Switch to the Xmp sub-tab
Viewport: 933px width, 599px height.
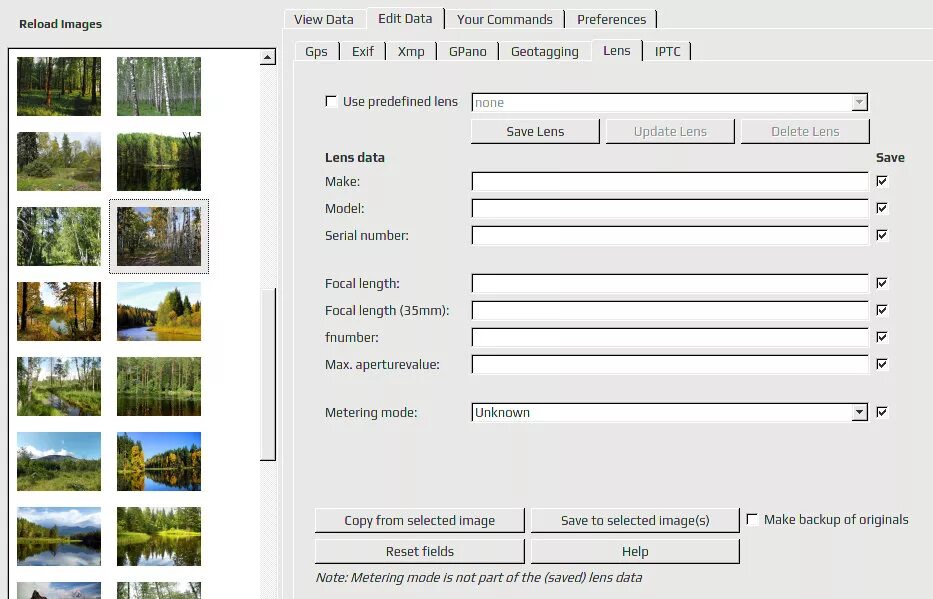tap(411, 51)
